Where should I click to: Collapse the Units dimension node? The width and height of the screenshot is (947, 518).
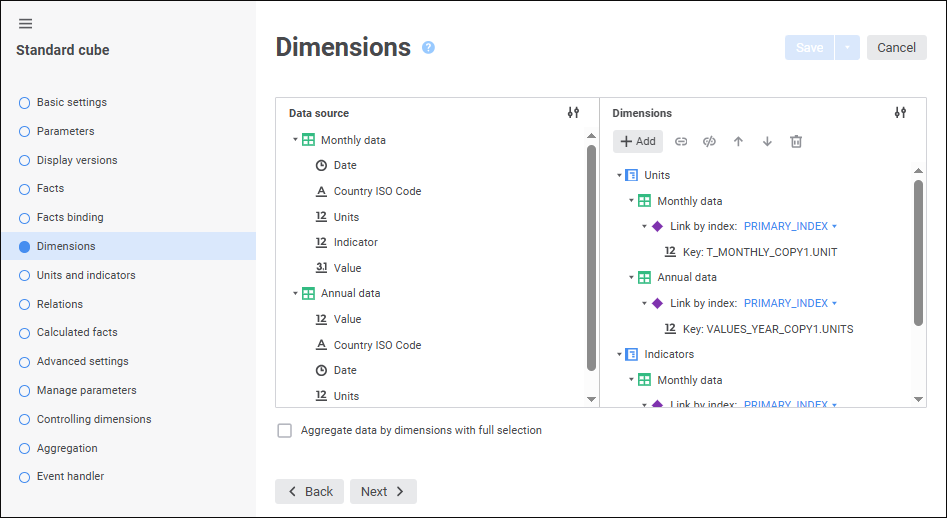tap(619, 175)
